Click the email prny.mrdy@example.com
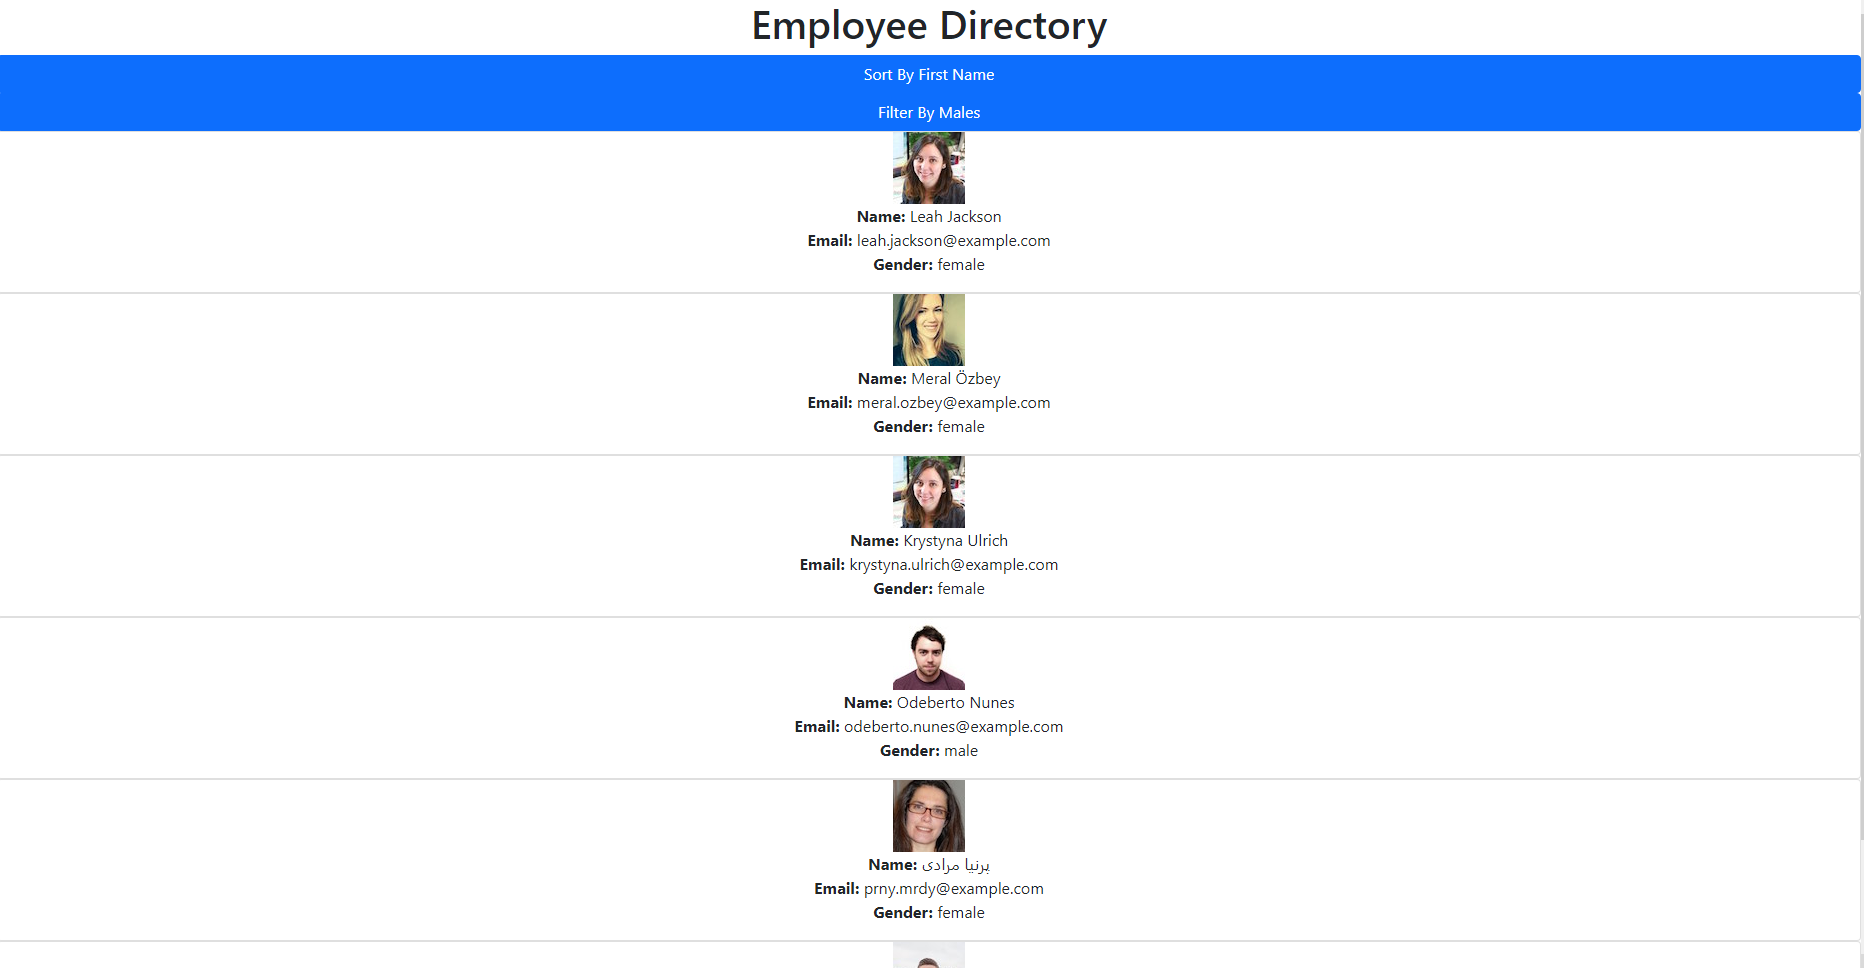The width and height of the screenshot is (1864, 968). 951,888
